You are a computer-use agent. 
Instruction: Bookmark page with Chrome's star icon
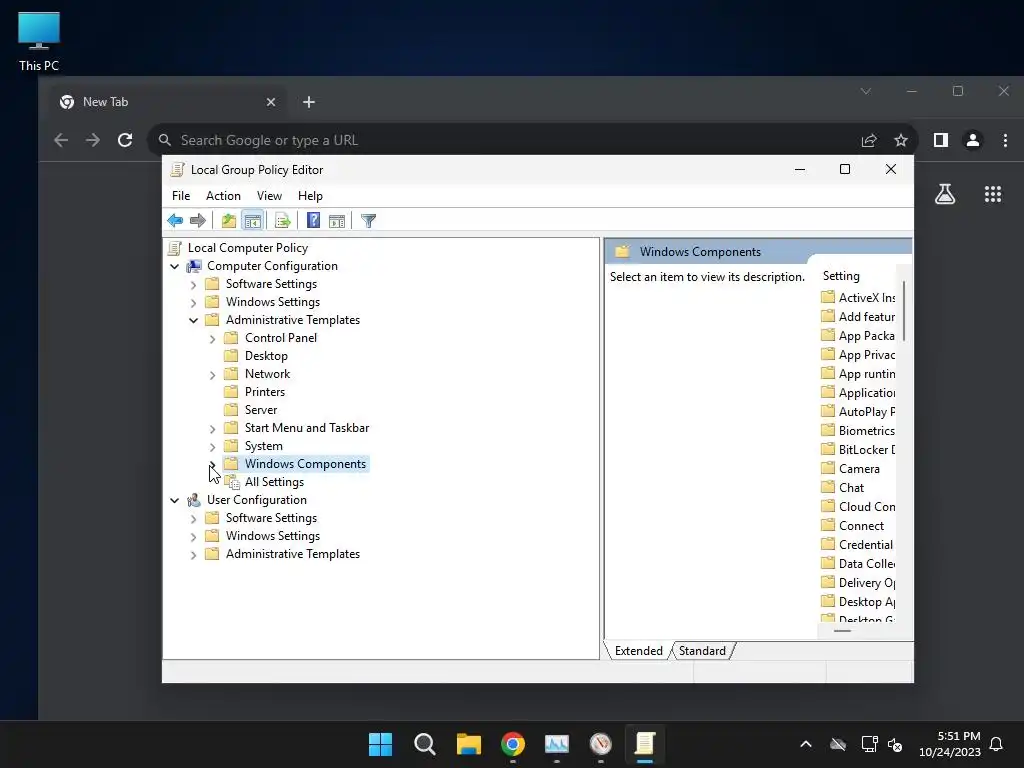[901, 140]
